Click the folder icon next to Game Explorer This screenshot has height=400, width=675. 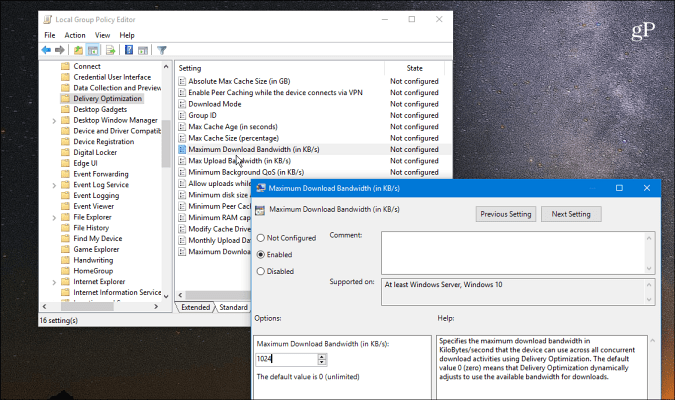tap(65, 249)
